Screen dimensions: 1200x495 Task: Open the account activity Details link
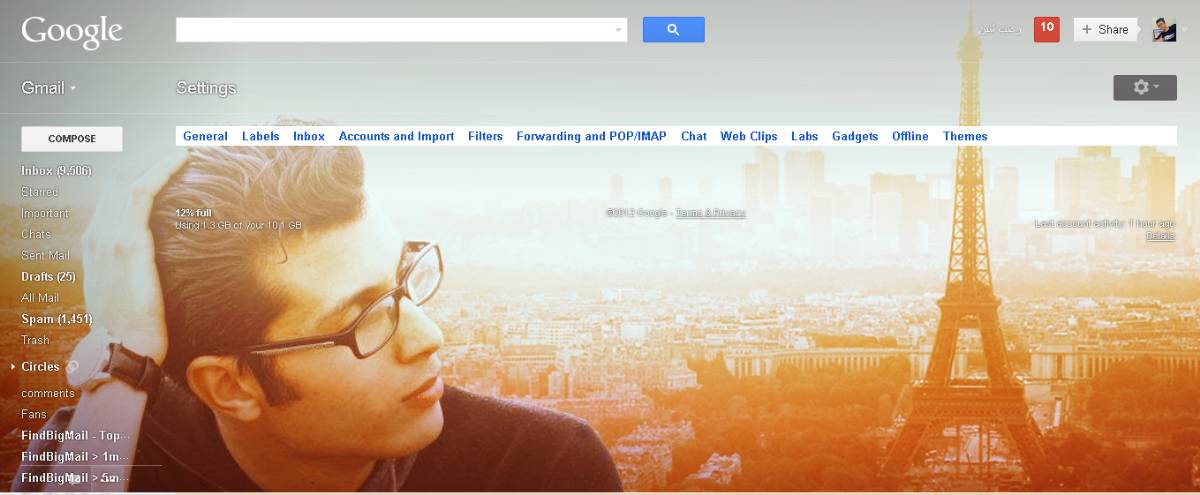click(1160, 236)
